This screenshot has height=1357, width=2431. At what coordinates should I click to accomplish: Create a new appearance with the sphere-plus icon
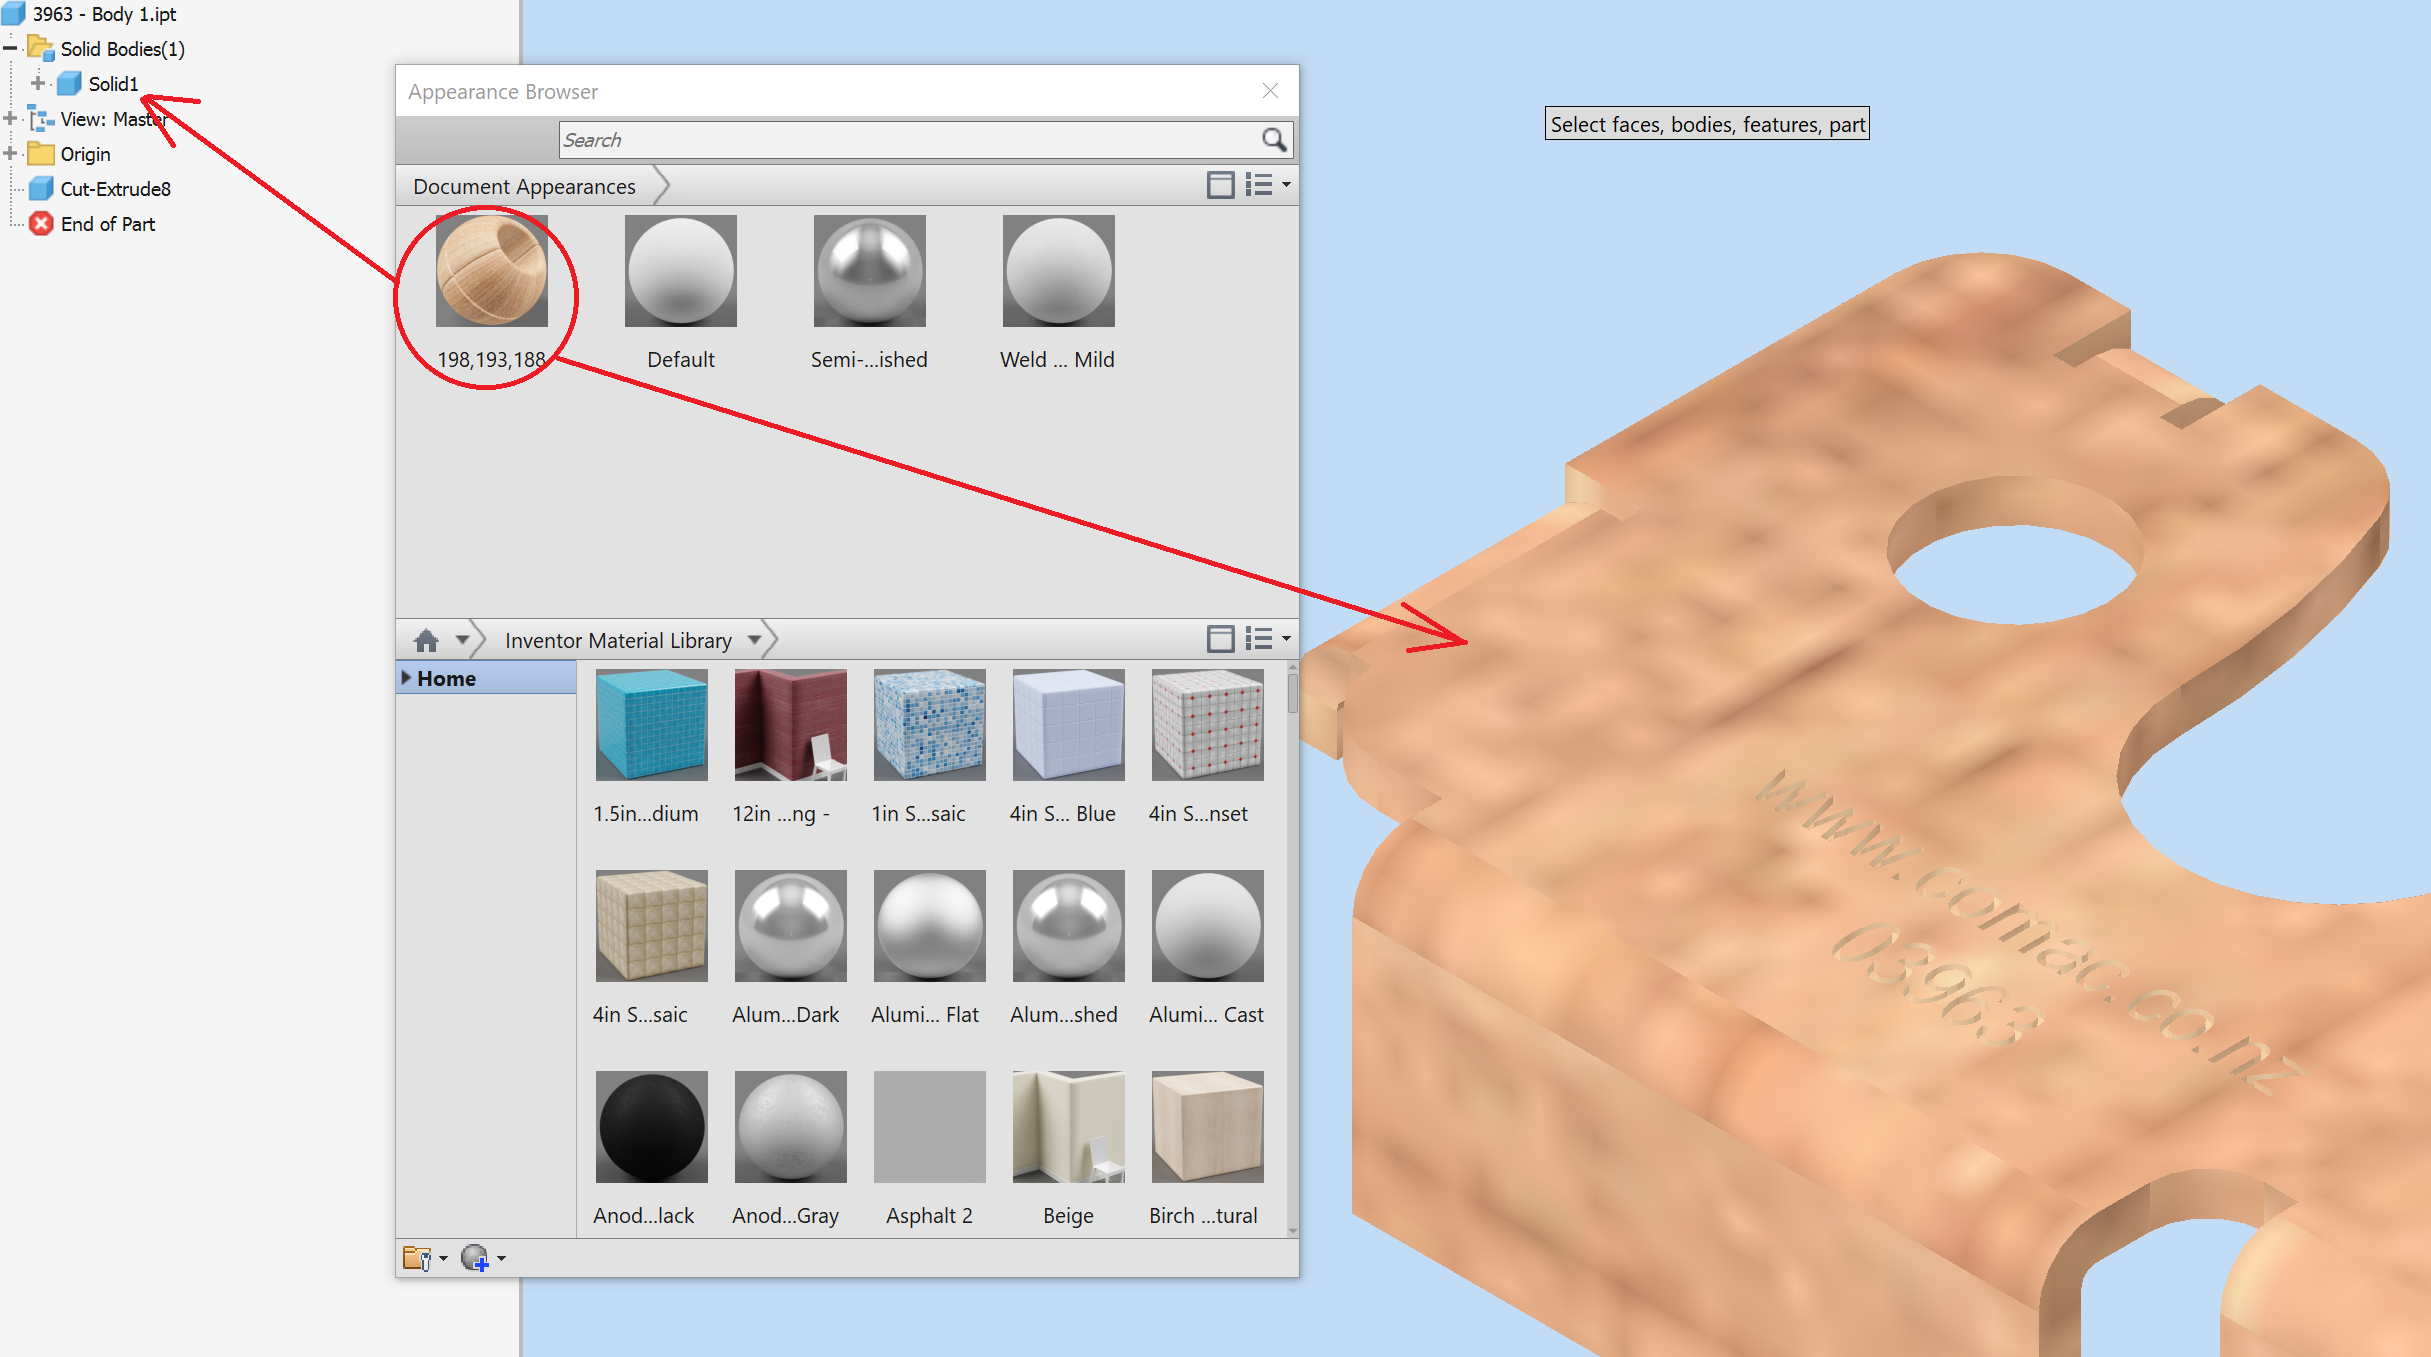476,1258
